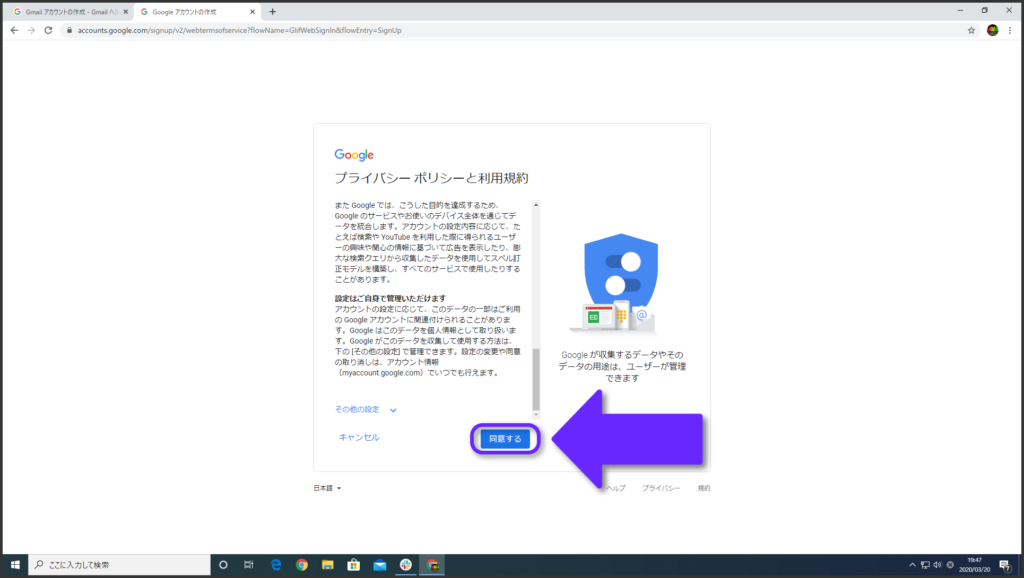Click the キャンセル link
1024x578 pixels.
click(359, 437)
